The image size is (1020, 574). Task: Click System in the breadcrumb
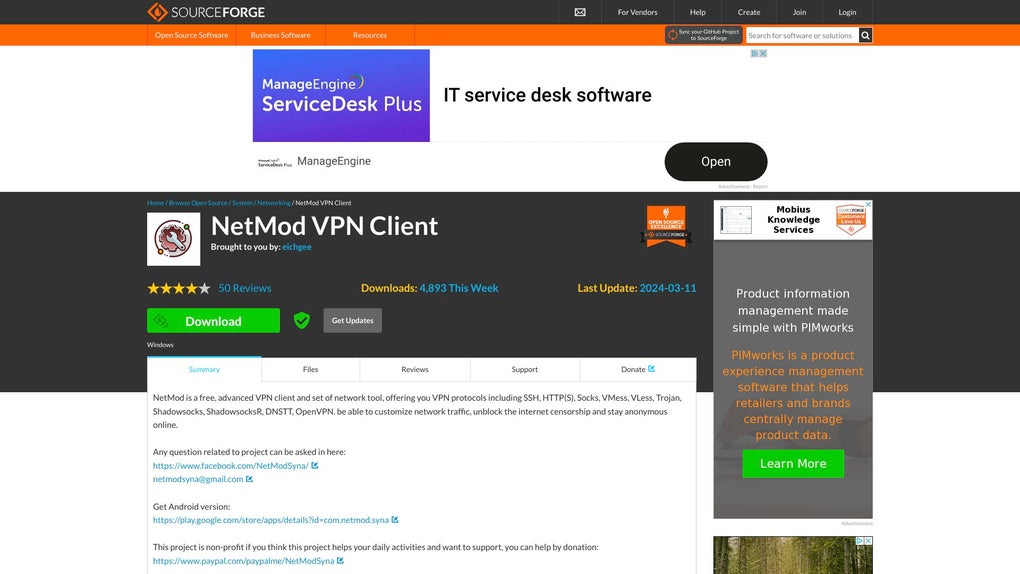[242, 203]
